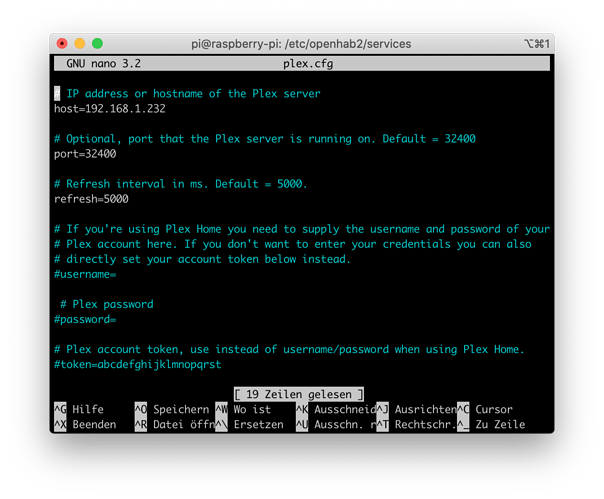The width and height of the screenshot is (604, 499).
Task: Click the comment line starting 'Plex account here.'
Action: [293, 244]
